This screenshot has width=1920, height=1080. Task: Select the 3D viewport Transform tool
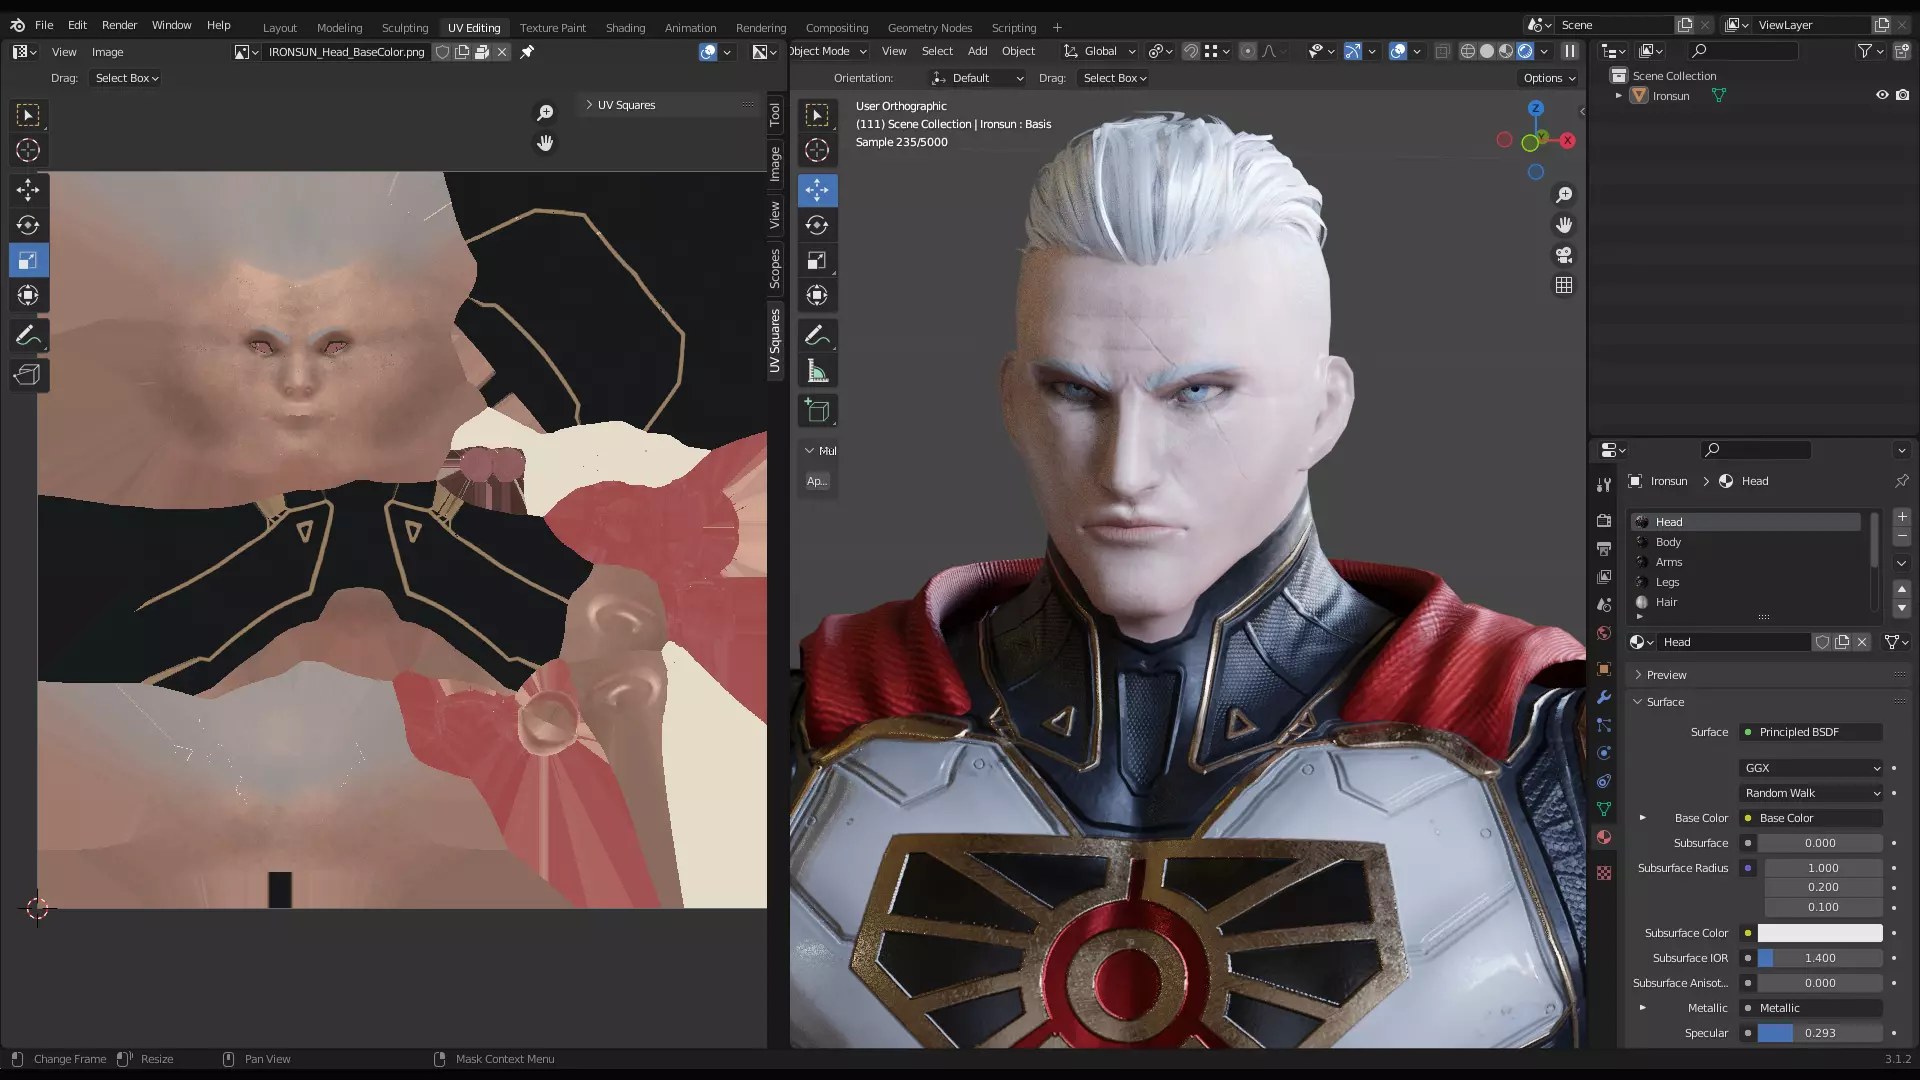(x=817, y=295)
